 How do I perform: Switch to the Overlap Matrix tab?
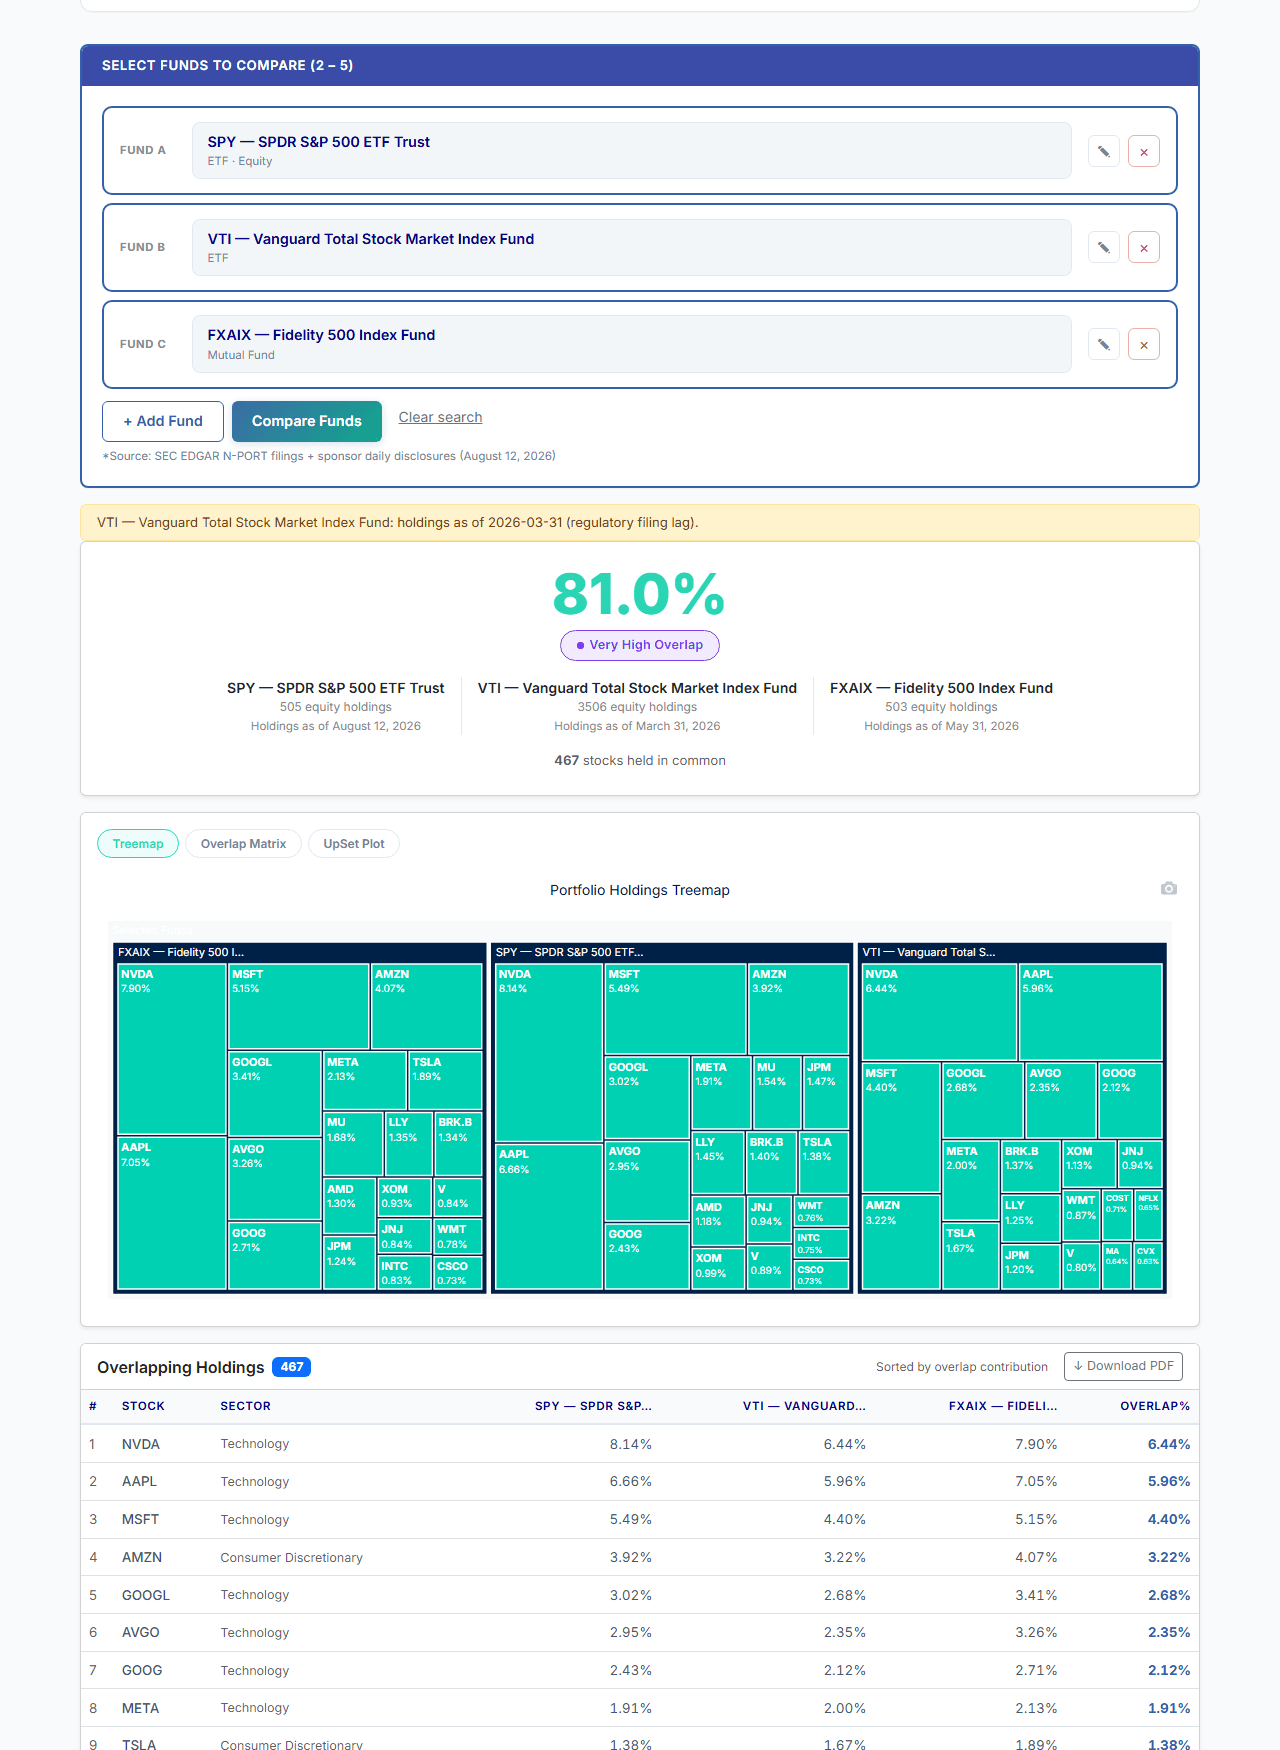click(x=243, y=844)
